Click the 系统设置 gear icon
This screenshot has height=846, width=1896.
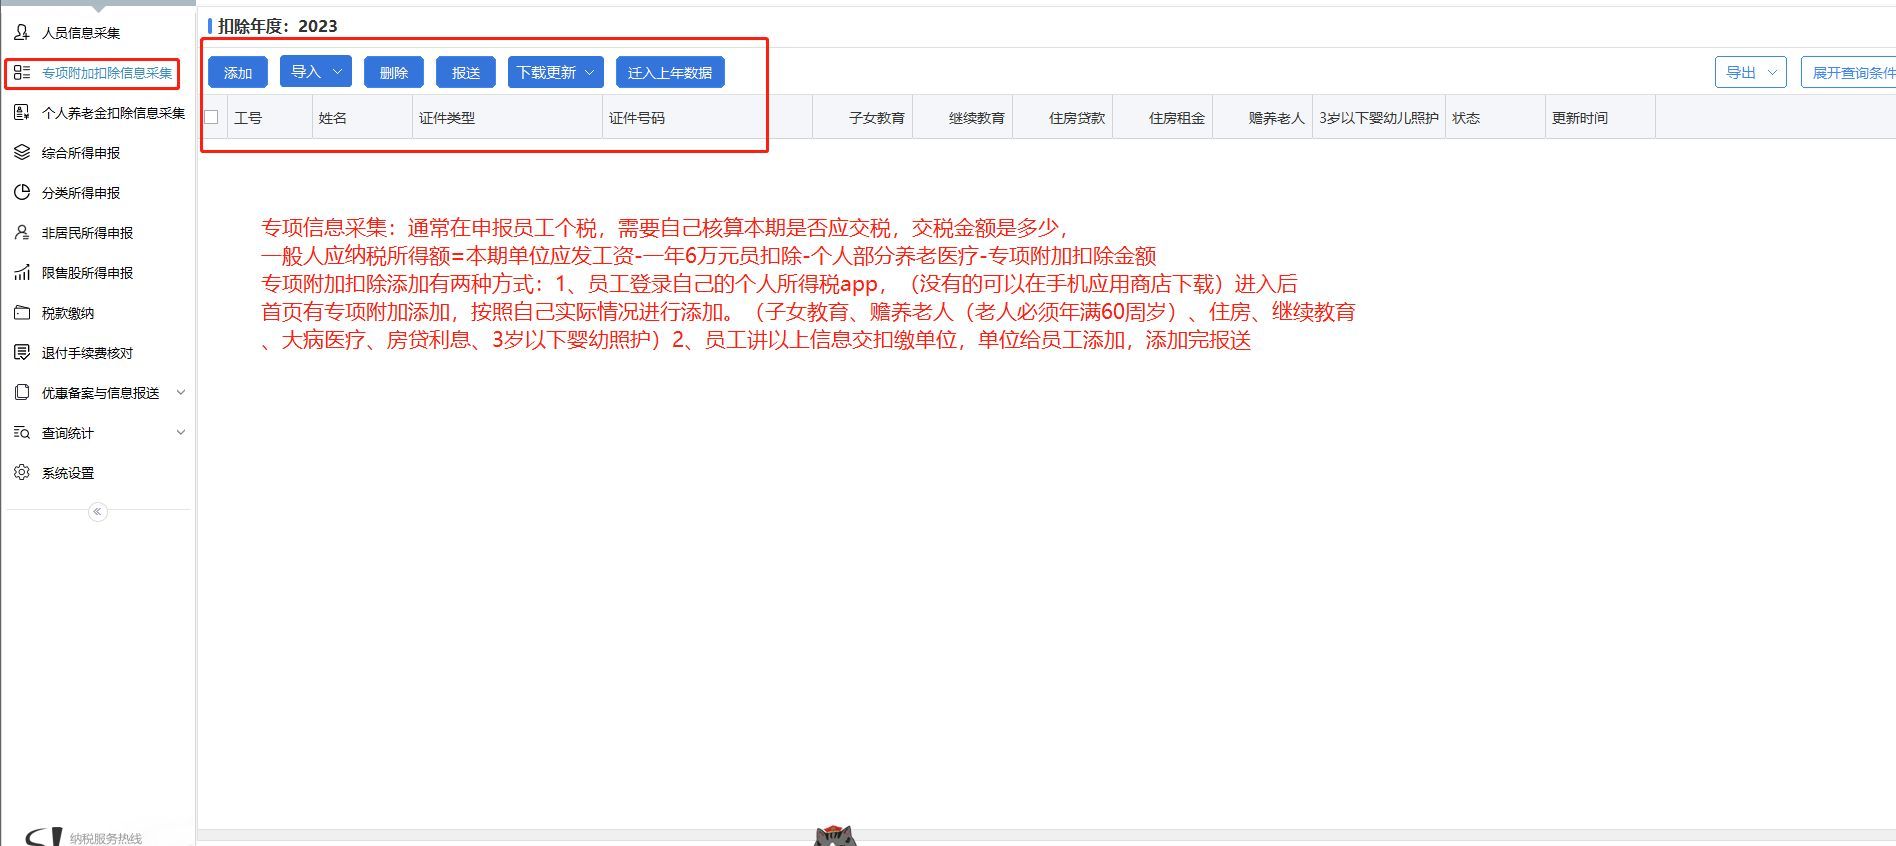point(22,473)
